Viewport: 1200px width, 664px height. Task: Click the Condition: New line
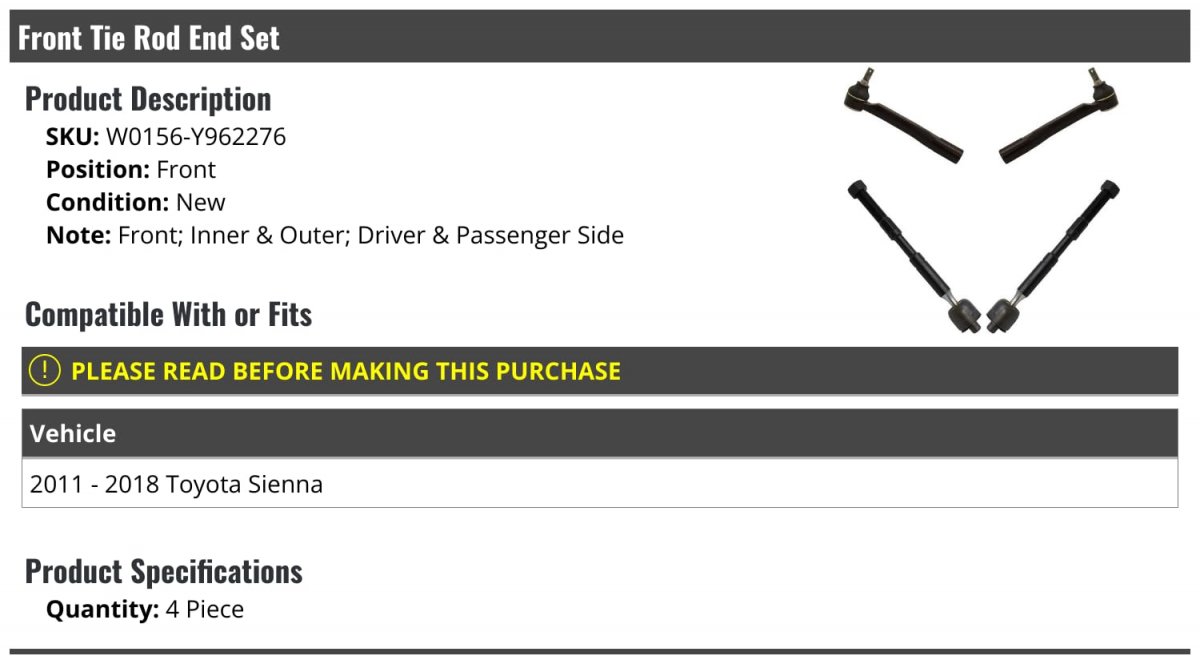pos(136,202)
